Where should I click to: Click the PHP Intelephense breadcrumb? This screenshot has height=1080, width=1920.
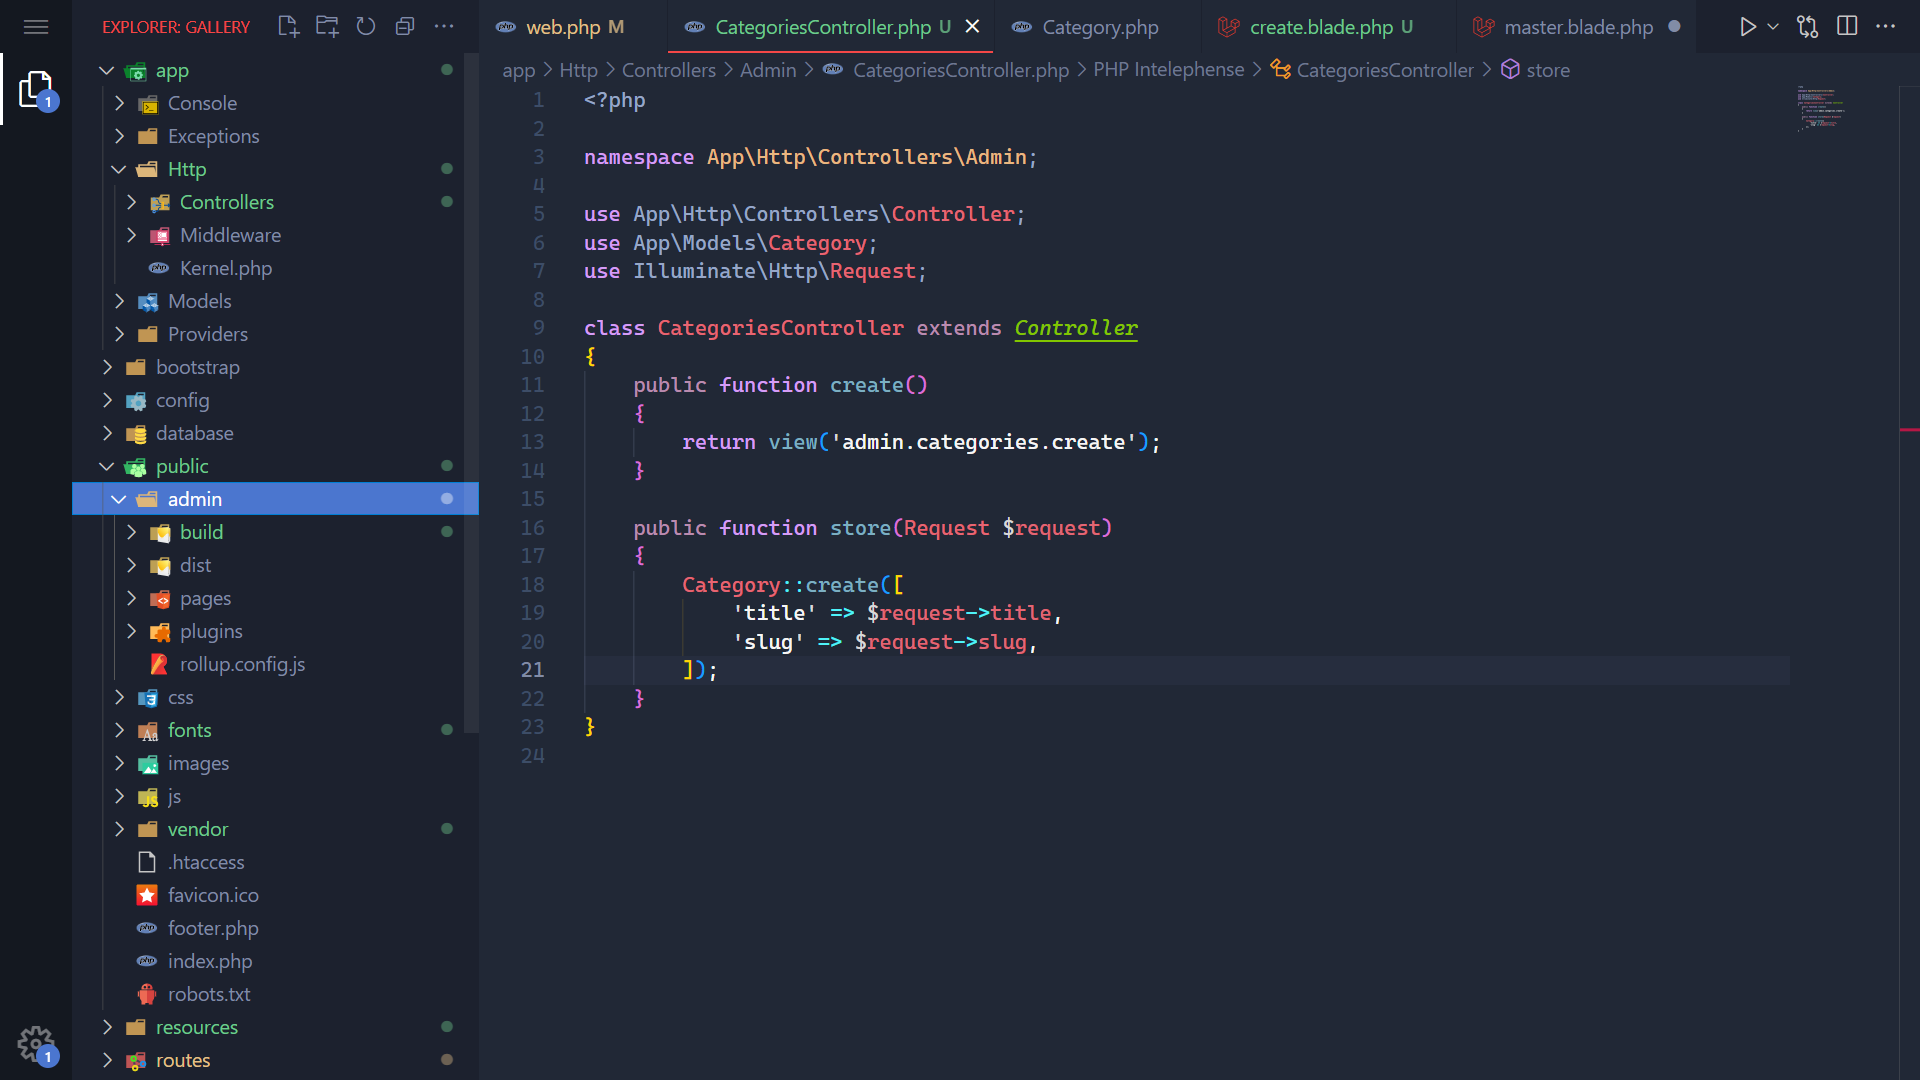point(1168,70)
